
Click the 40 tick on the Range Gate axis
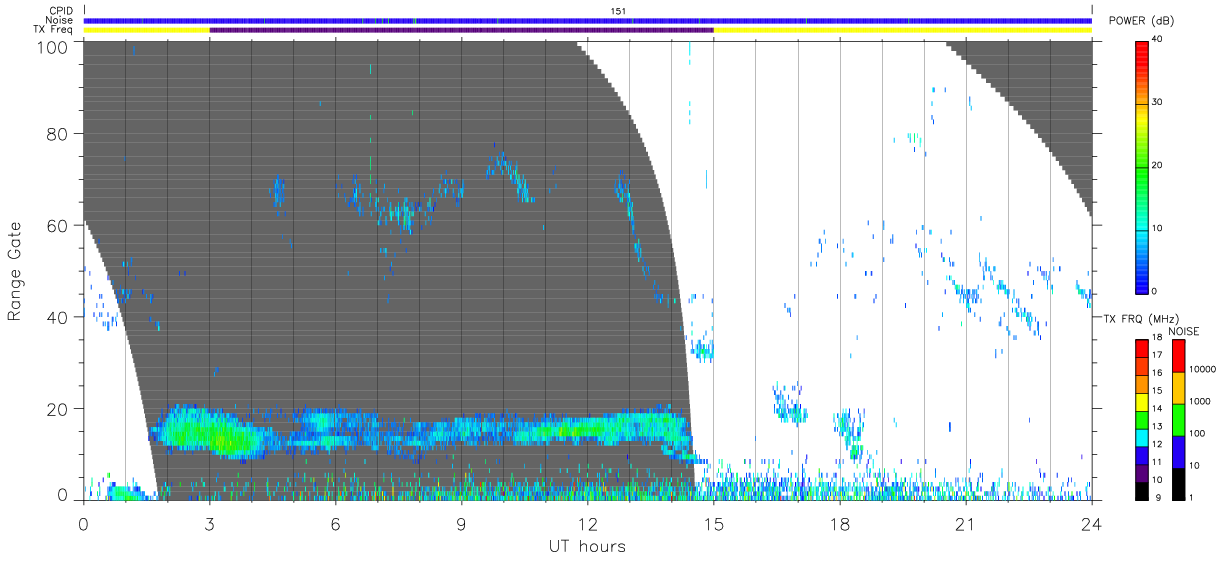point(59,318)
